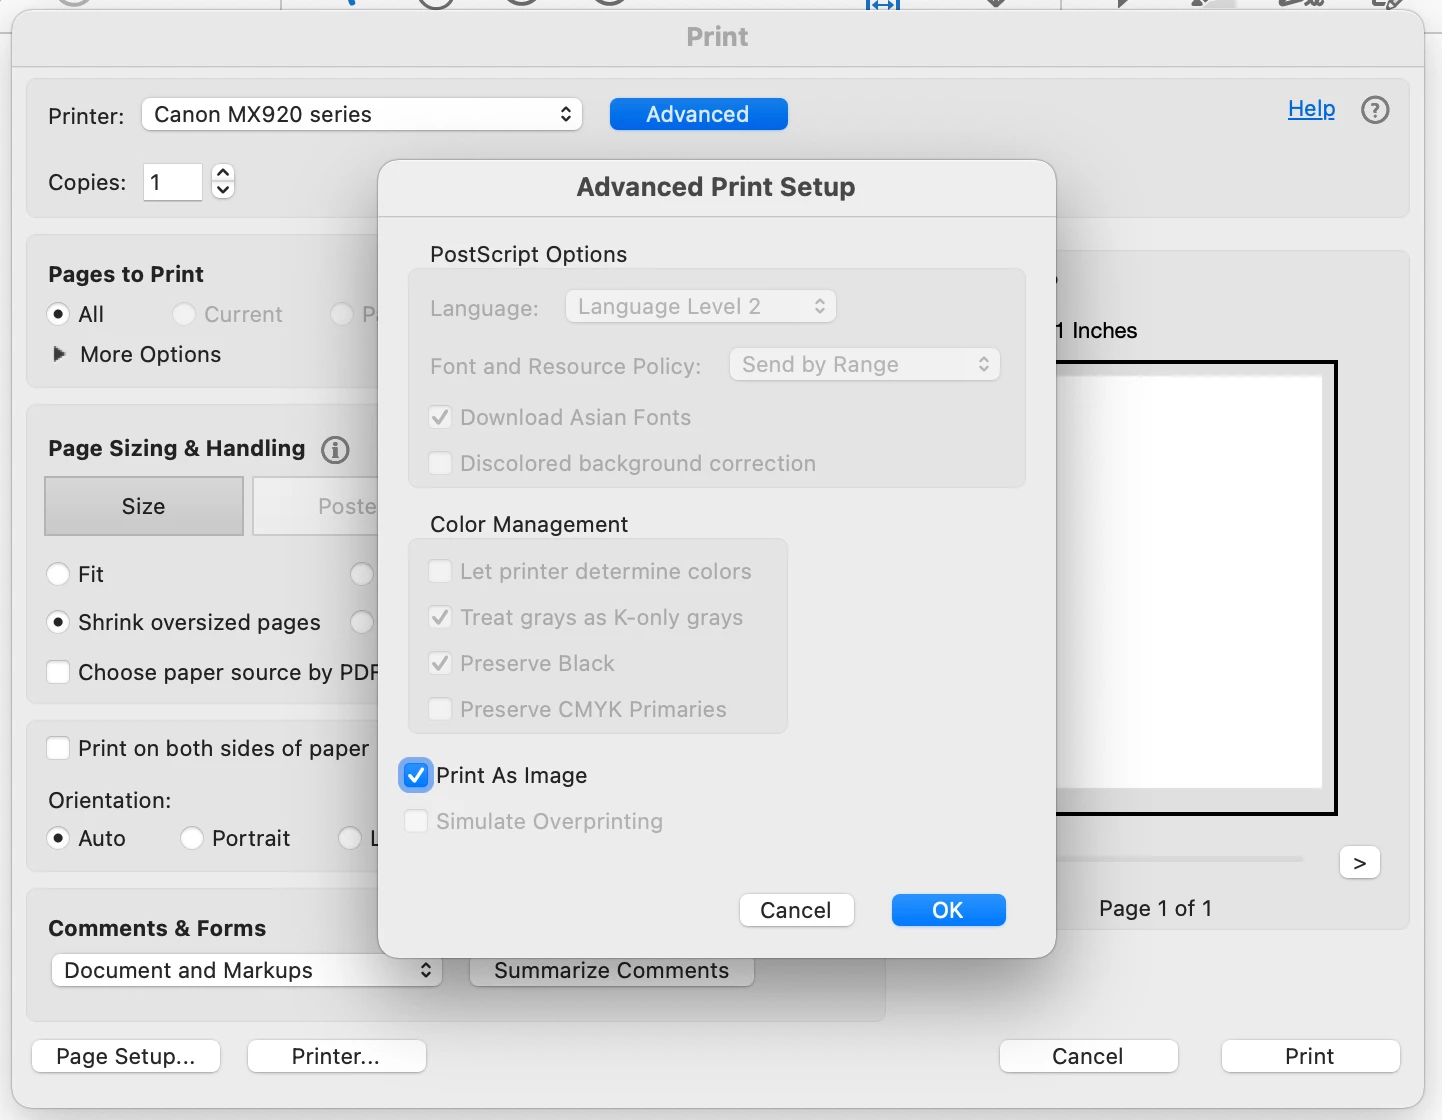Viewport: 1442px width, 1120px height.
Task: Click Summarize Comments button
Action: tap(612, 971)
